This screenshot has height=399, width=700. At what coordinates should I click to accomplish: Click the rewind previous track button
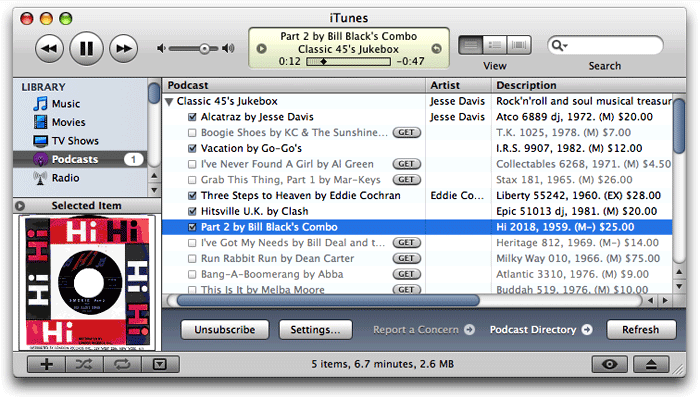click(x=49, y=49)
